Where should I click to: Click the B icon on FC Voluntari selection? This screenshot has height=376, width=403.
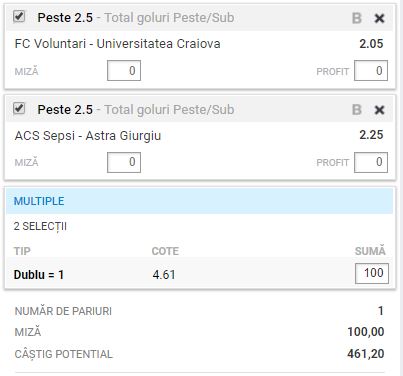click(x=357, y=18)
